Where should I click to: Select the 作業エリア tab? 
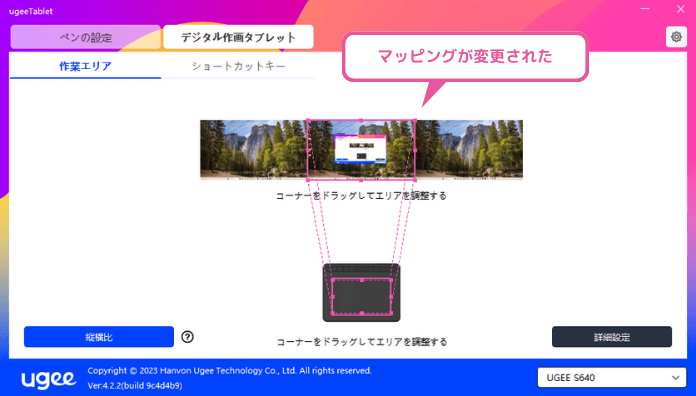85,66
